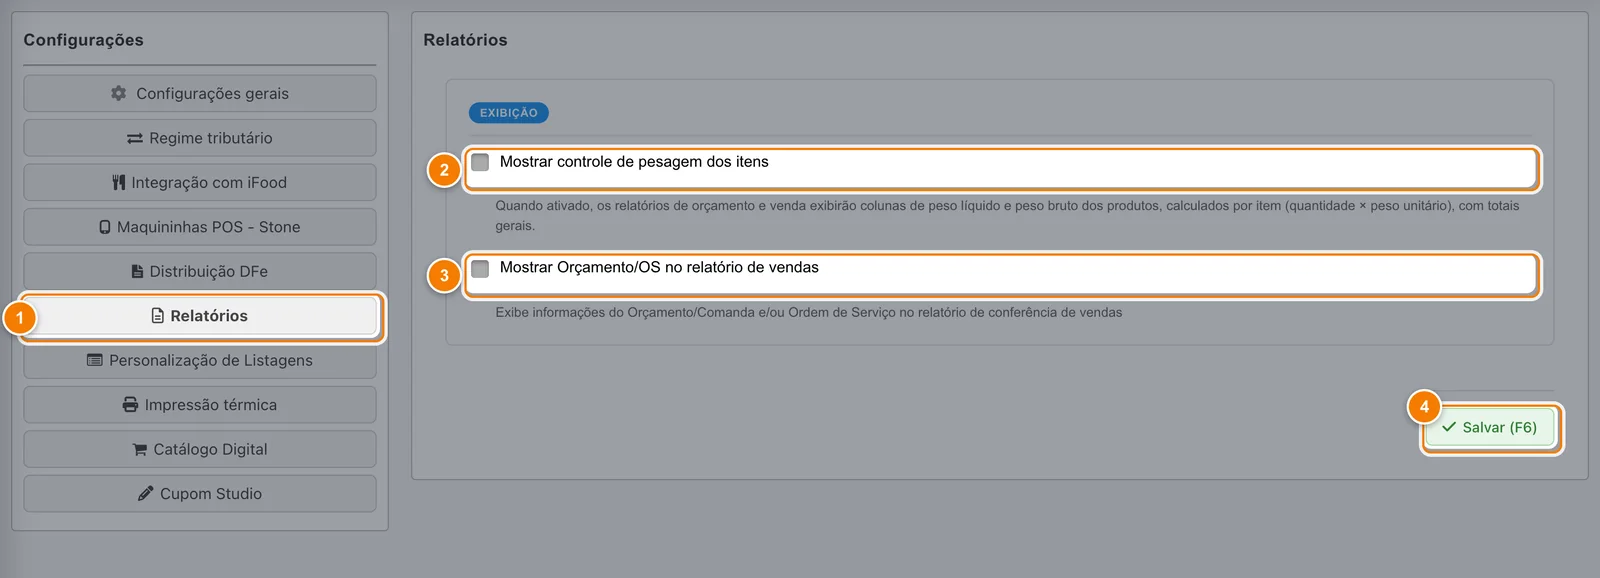The image size is (1600, 578).
Task: Click the shopping cart icon beside Catálogo Digital
Action: [140, 450]
